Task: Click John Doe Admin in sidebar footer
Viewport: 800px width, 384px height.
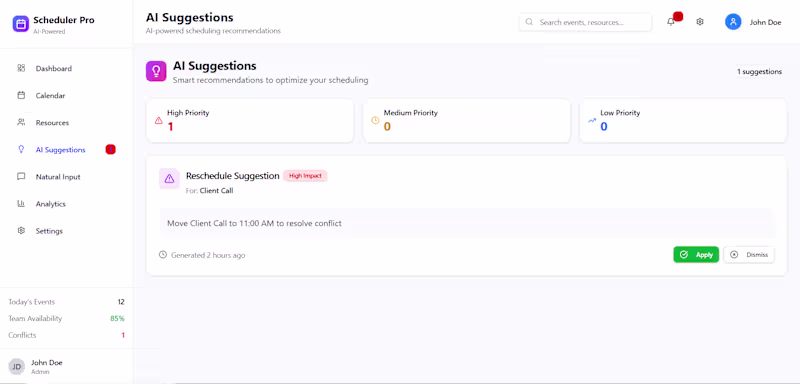Action: (x=47, y=367)
